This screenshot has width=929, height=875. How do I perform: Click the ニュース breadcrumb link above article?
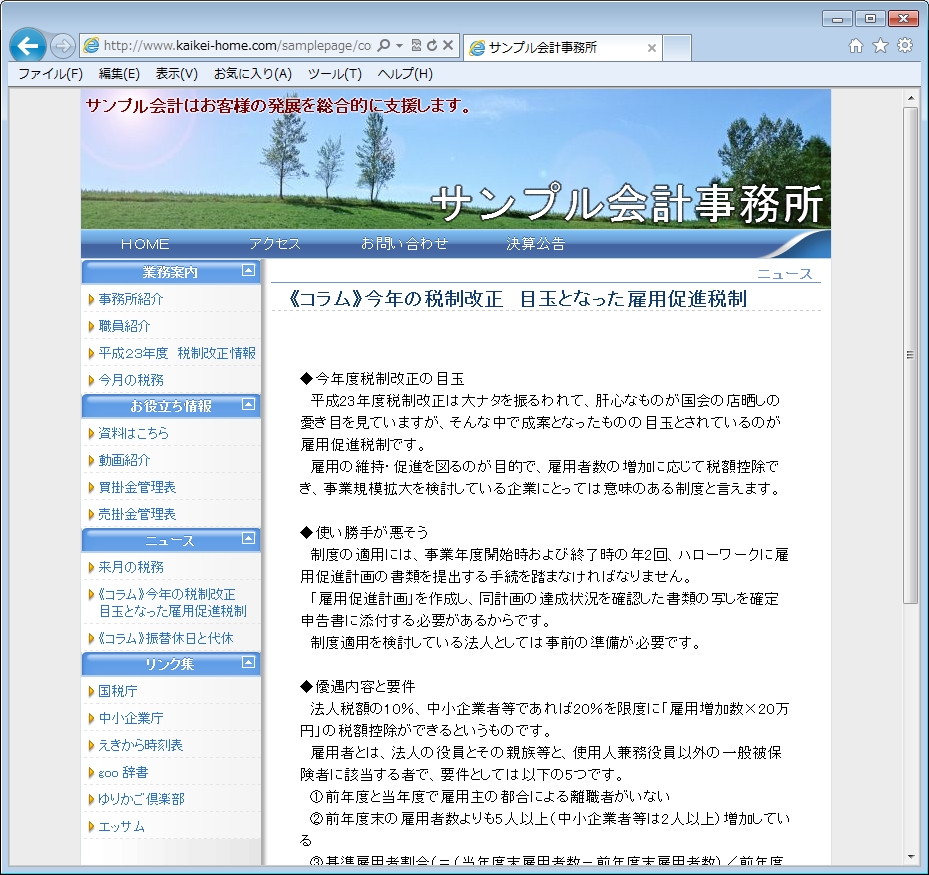784,274
